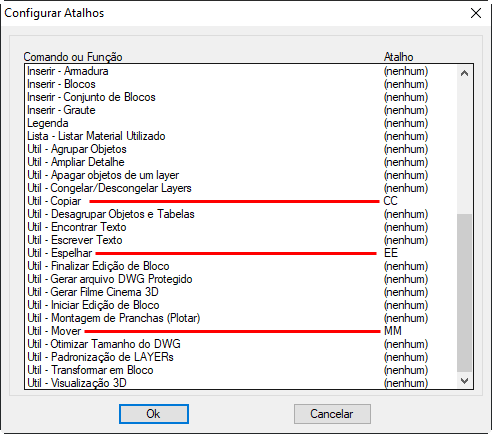
Task: Select Lista - Listar Material Utilizado
Action: pos(241,136)
